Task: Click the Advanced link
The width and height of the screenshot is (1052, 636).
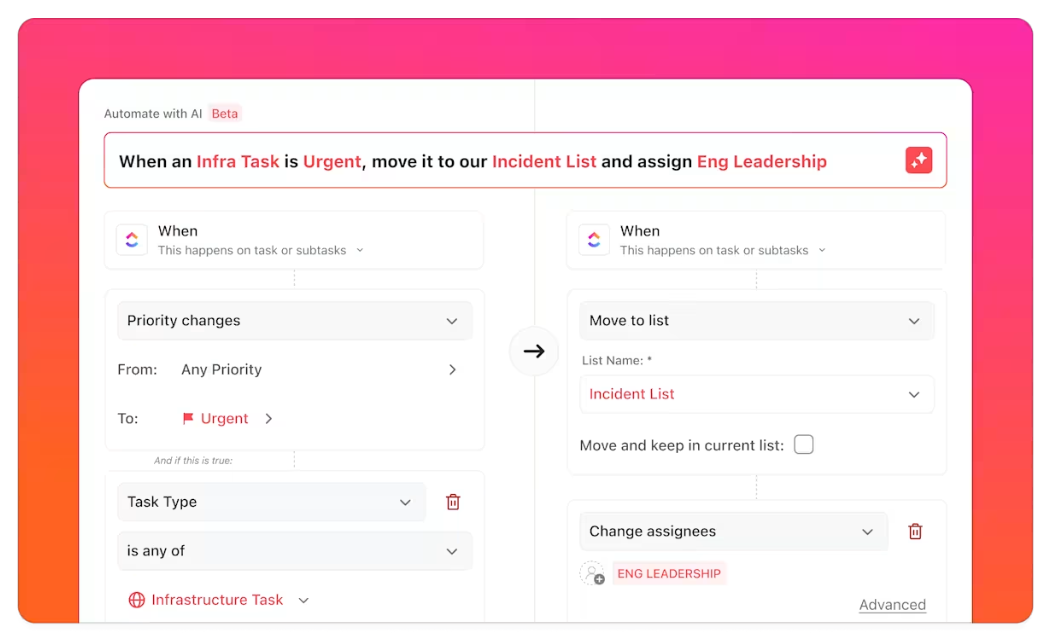Action: click(x=892, y=605)
